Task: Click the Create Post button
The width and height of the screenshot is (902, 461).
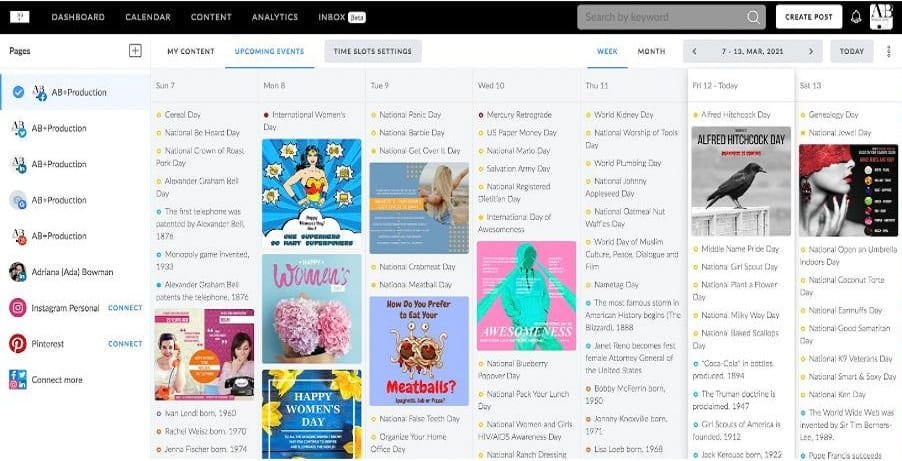Action: click(808, 17)
